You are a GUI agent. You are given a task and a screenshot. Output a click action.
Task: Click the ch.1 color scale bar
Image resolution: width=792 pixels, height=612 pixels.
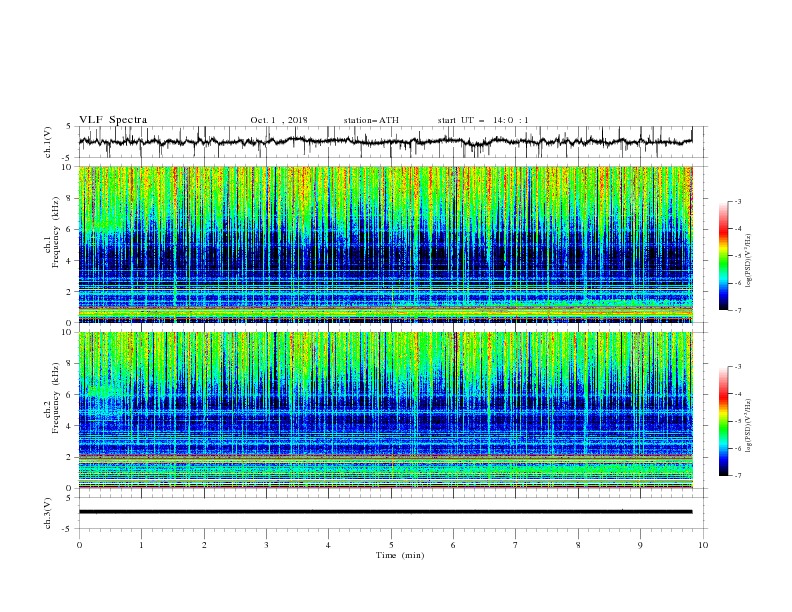pos(724,256)
